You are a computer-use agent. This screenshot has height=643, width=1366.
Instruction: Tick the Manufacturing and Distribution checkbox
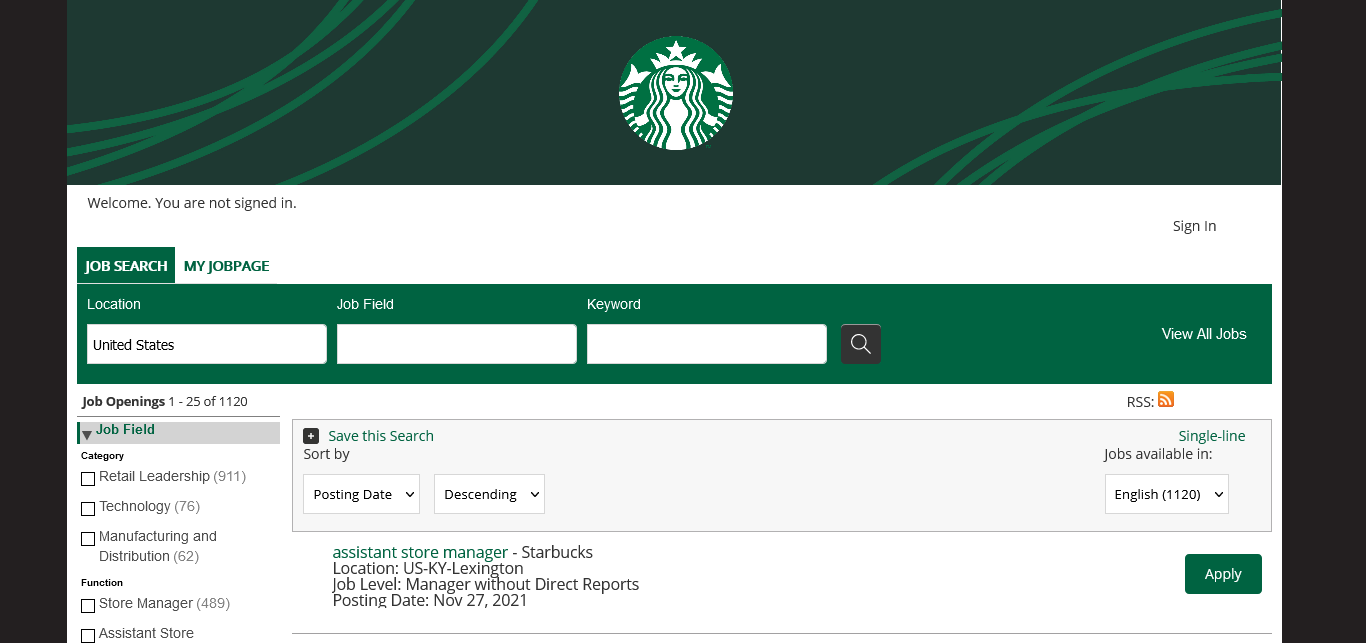click(x=88, y=539)
